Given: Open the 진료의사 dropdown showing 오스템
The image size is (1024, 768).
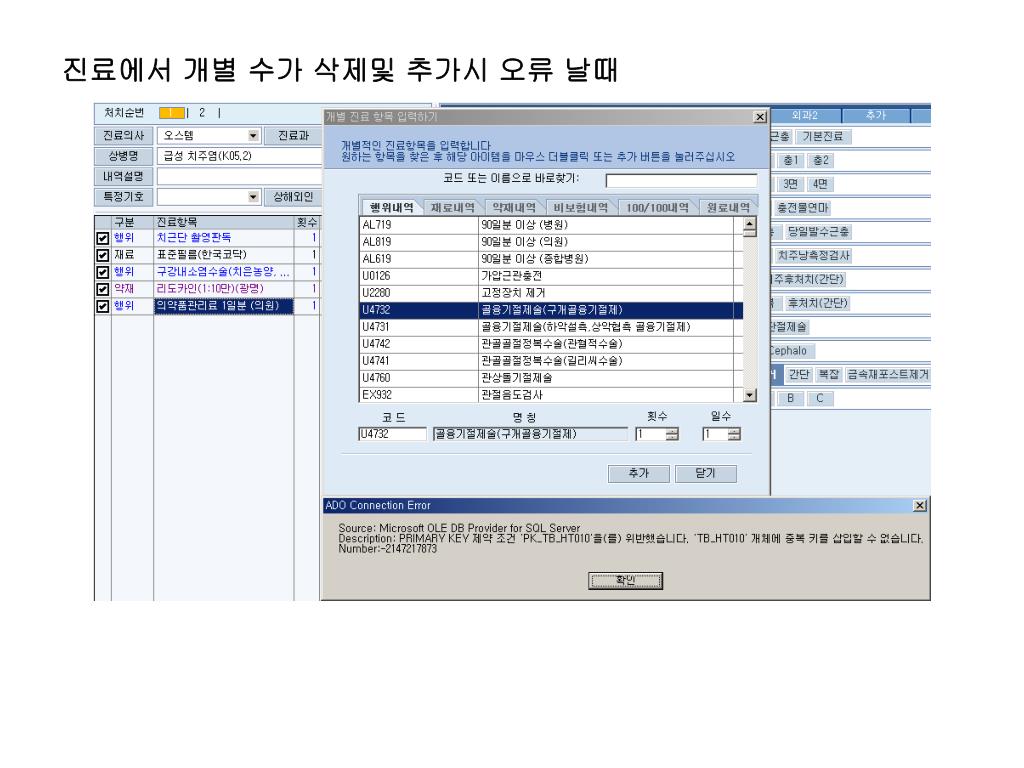Looking at the screenshot, I should (x=253, y=136).
